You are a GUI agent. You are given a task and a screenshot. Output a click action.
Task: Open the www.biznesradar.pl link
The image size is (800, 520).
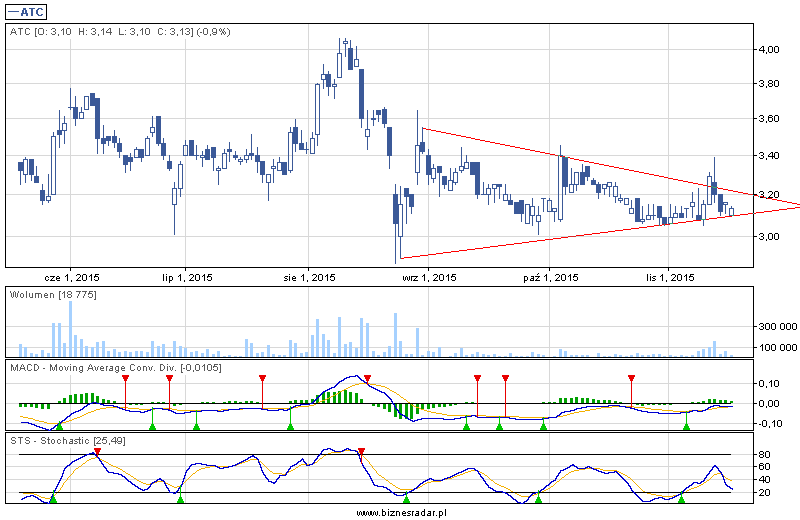[400, 512]
